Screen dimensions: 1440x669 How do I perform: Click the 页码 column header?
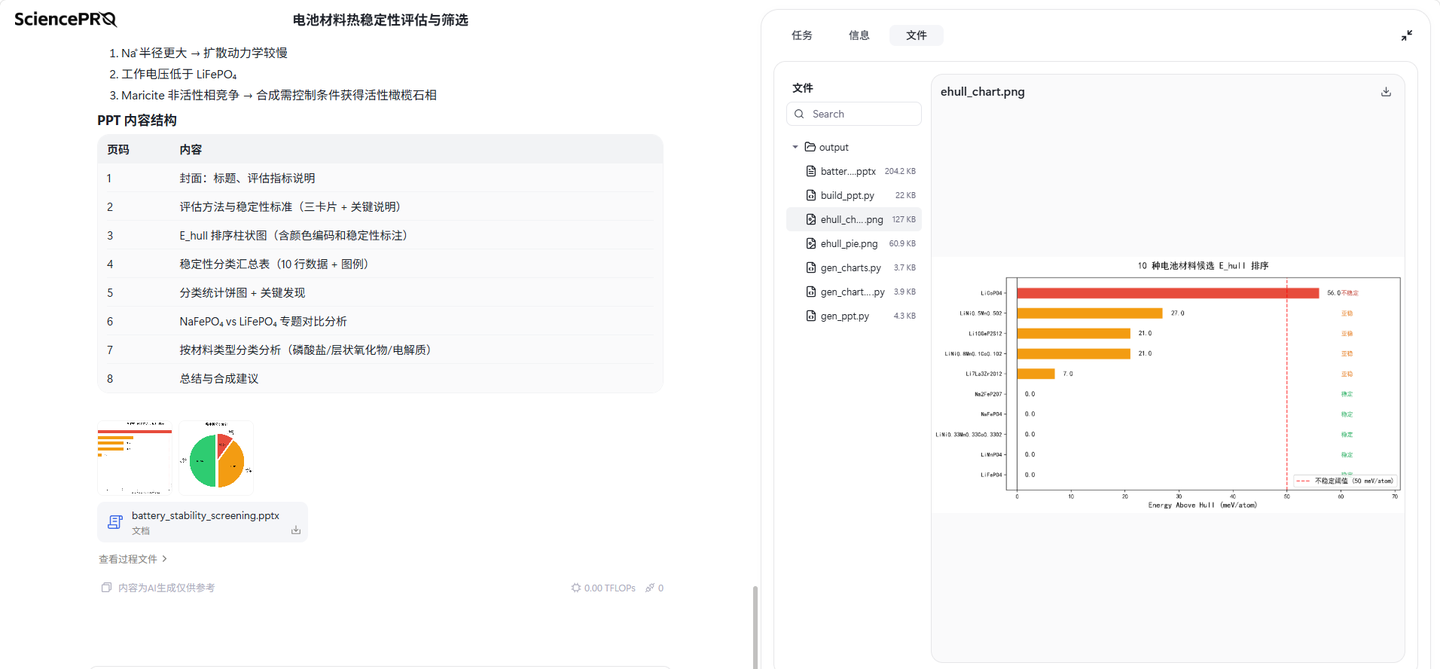pos(118,149)
